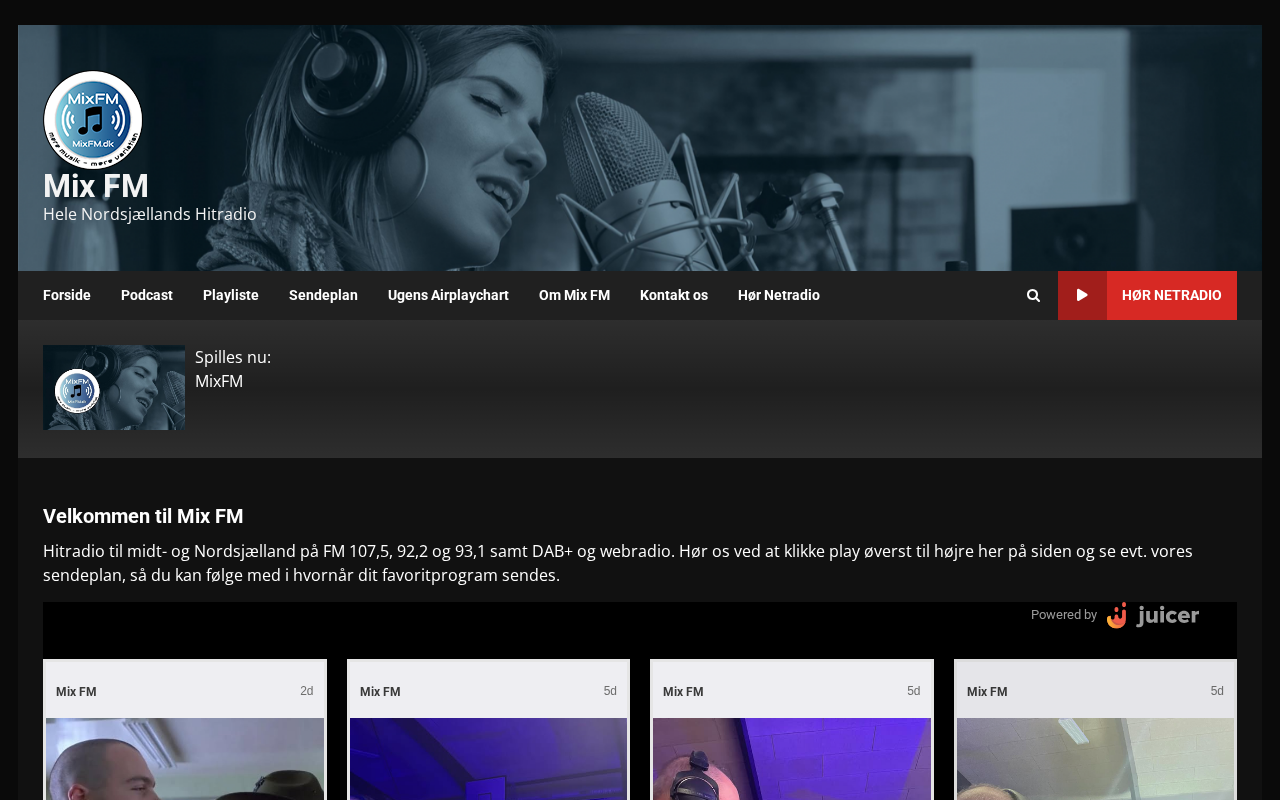Image resolution: width=1280 pixels, height=800 pixels.
Task: Open the Forside menu item
Action: click(x=67, y=296)
